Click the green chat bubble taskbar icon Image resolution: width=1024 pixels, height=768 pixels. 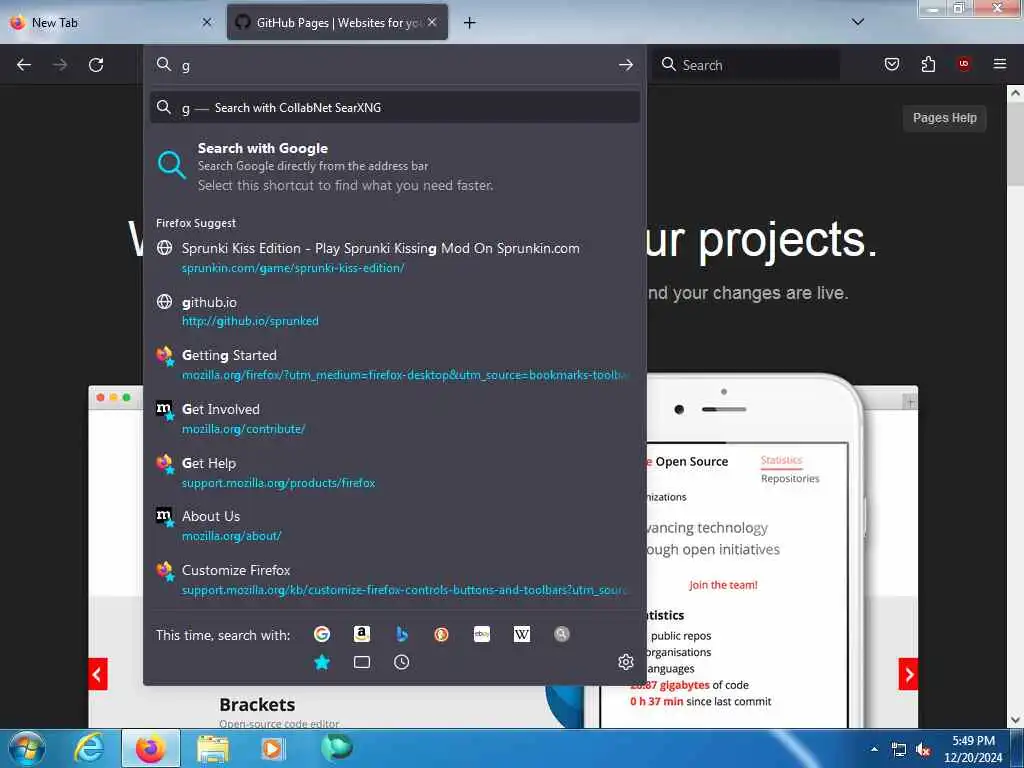coord(336,748)
